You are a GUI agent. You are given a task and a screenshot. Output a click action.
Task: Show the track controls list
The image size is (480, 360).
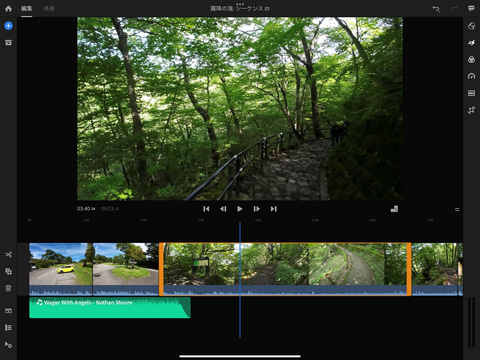[8, 327]
